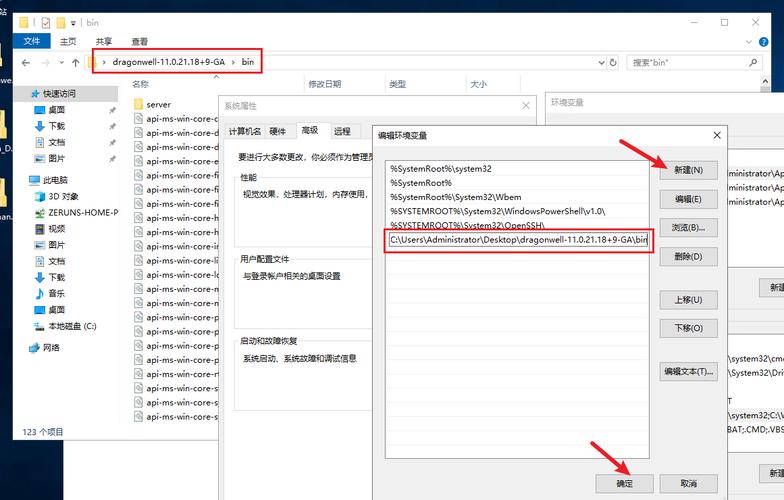Viewport: 784px width, 500px height.
Task: Sort by the 名称 column header
Action: pos(140,84)
